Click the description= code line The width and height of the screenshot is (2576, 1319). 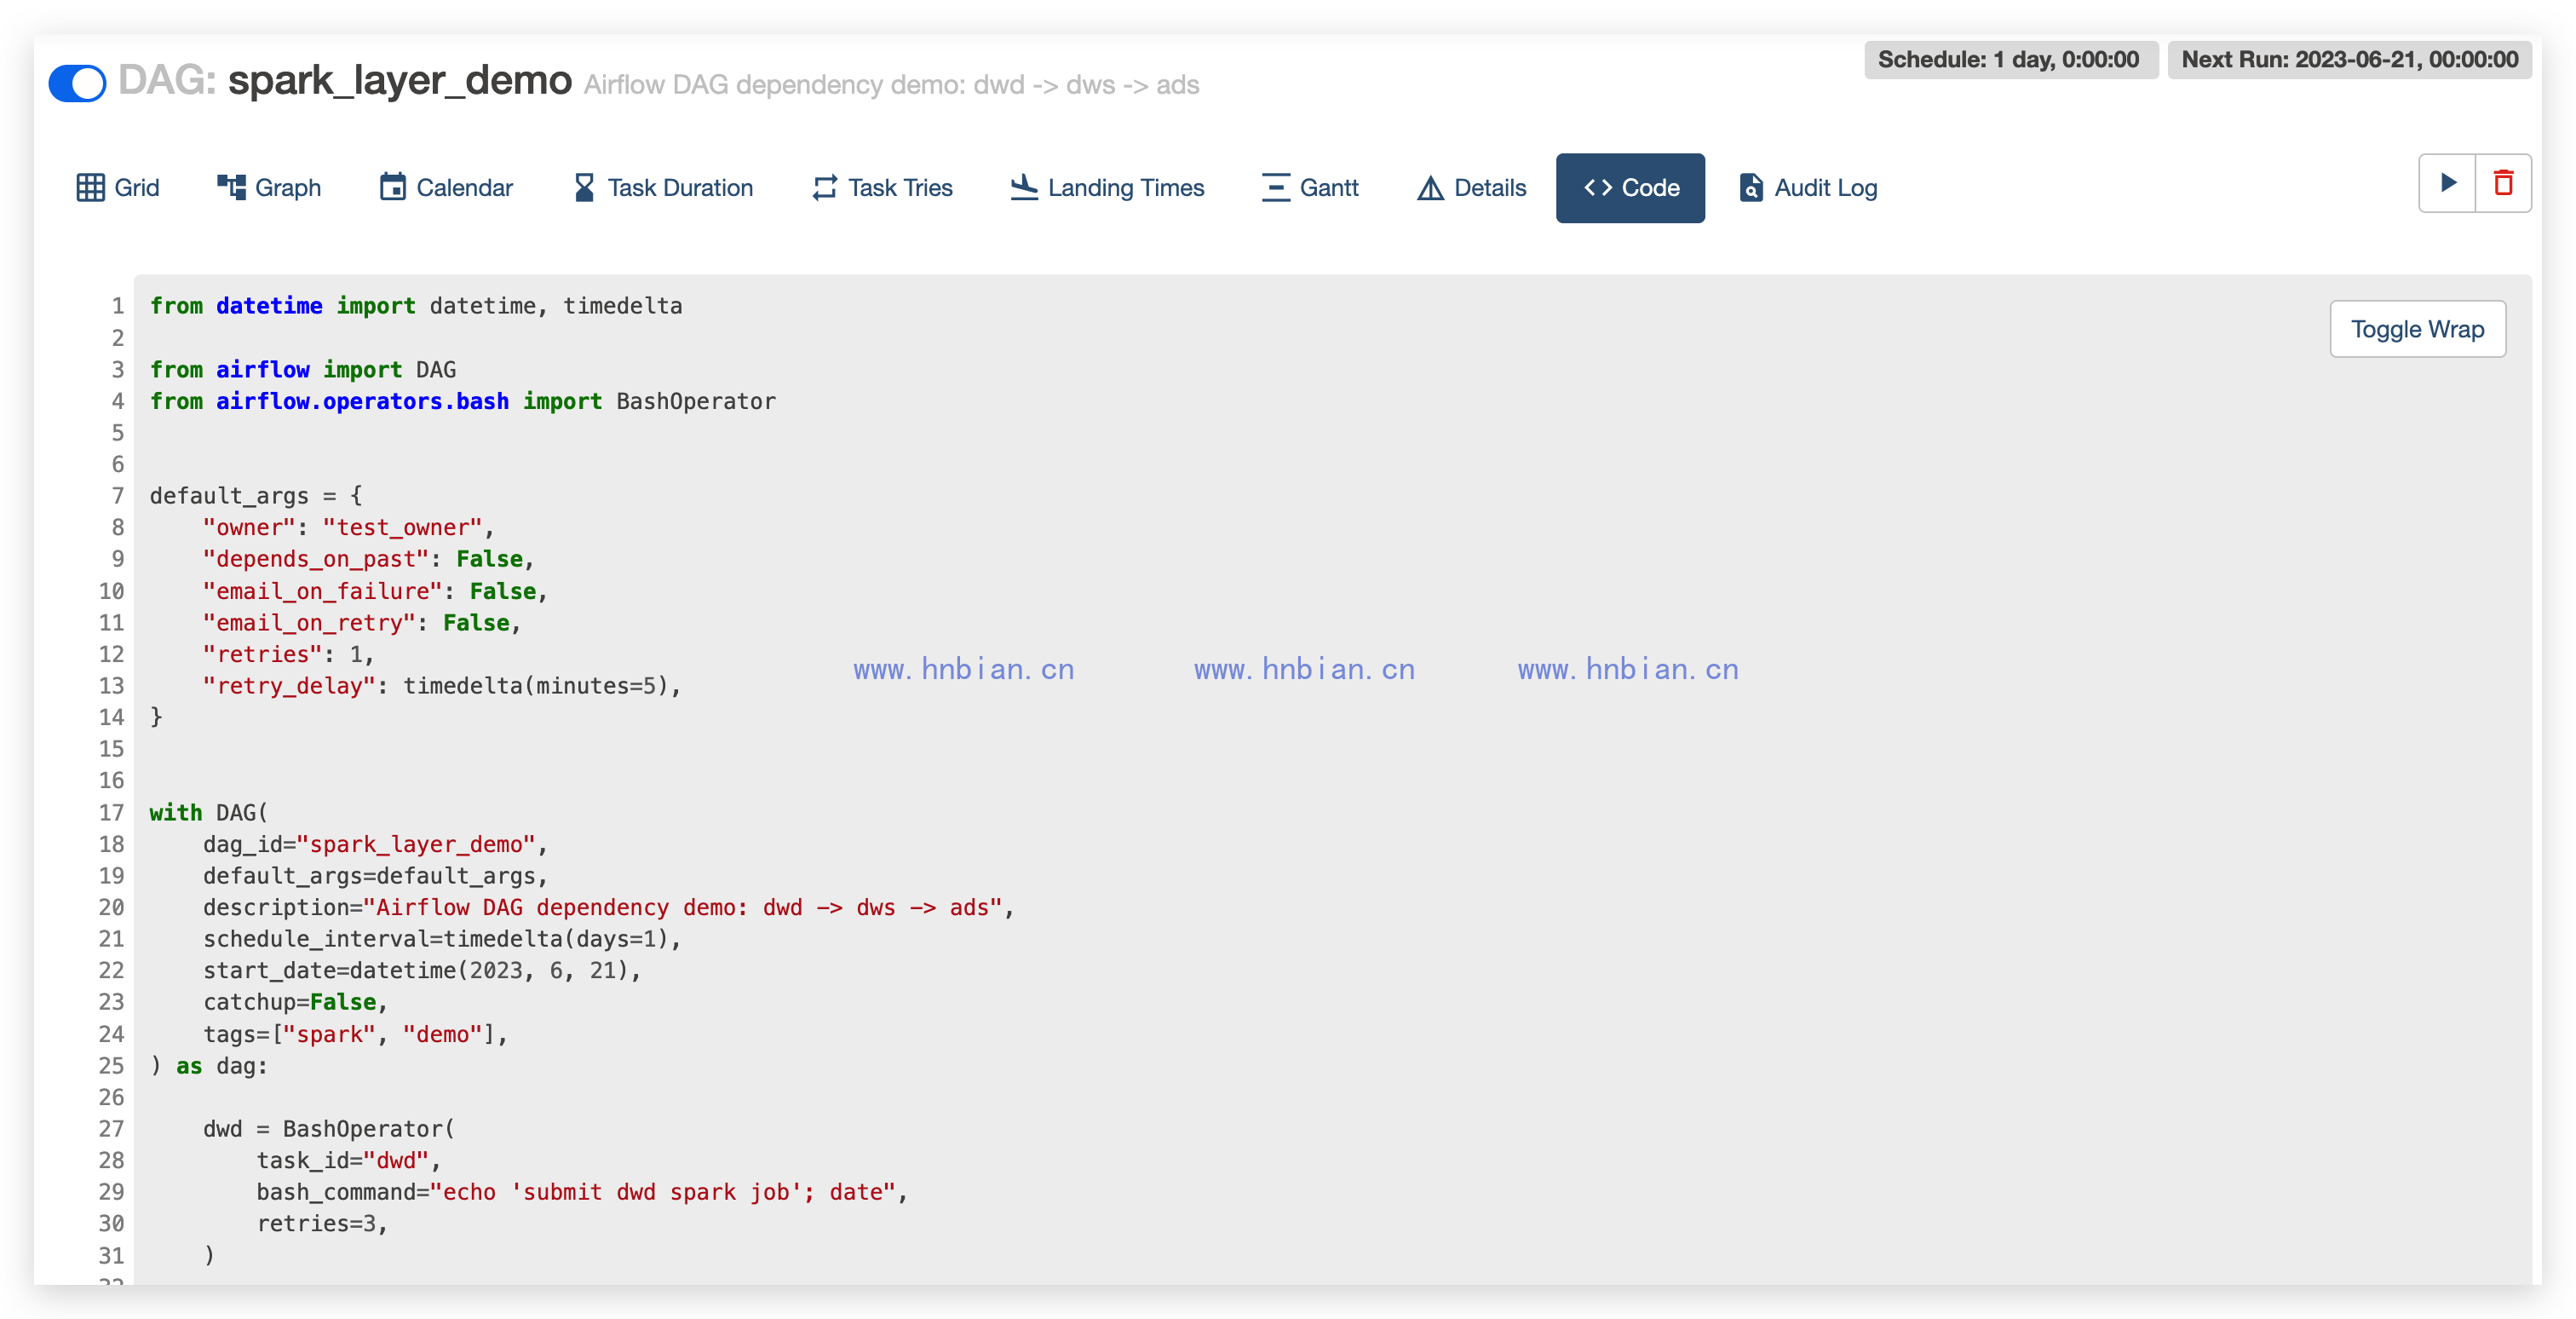coord(609,907)
